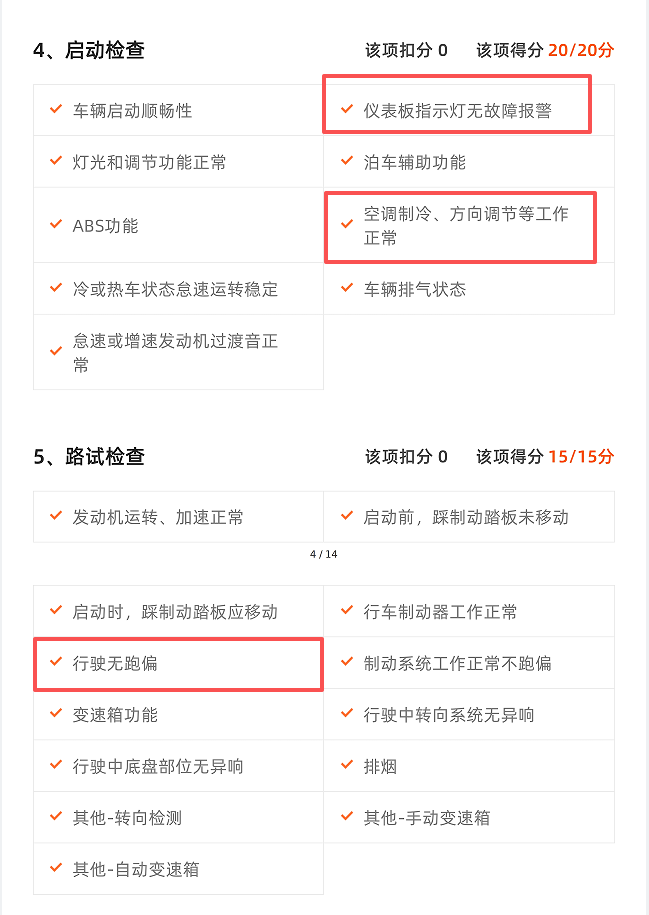This screenshot has height=915, width=649.
Task: Click the 15/15分 score for 路试检查
Action: pyautogui.click(x=580, y=457)
